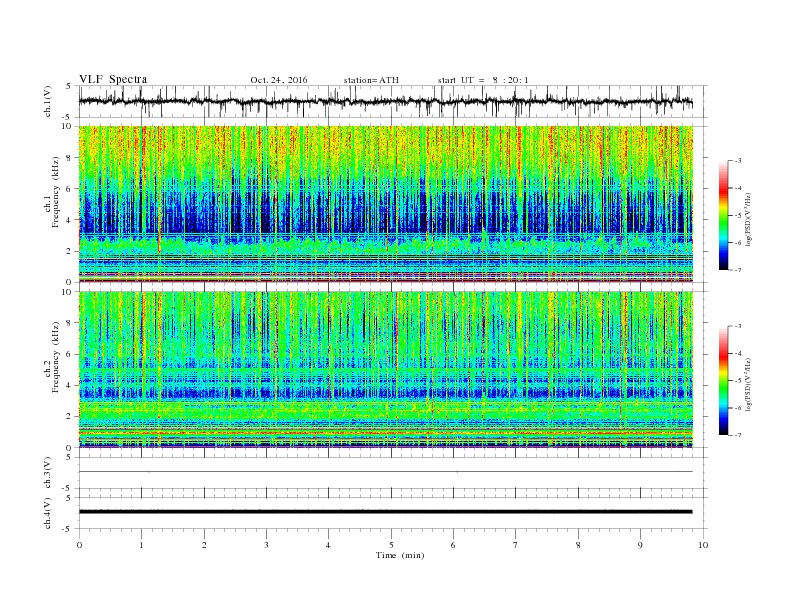Image resolution: width=792 pixels, height=612 pixels.
Task: Click time axis tick label "9"
Action: [640, 545]
